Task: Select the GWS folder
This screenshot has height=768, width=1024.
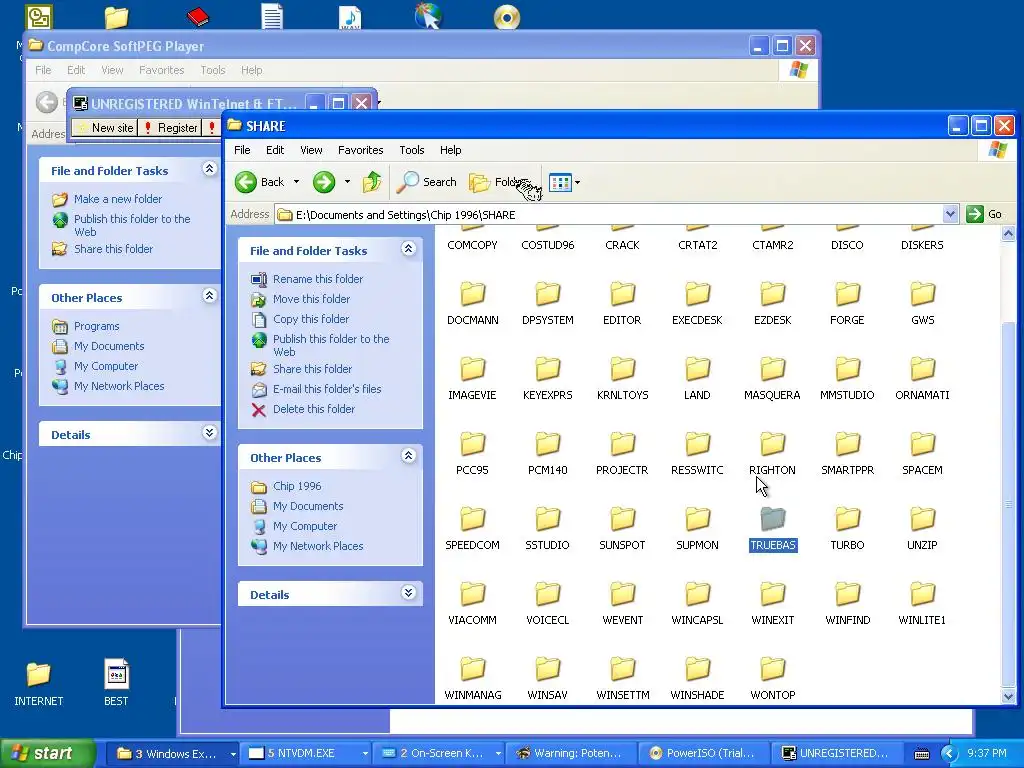Action: pyautogui.click(x=922, y=304)
